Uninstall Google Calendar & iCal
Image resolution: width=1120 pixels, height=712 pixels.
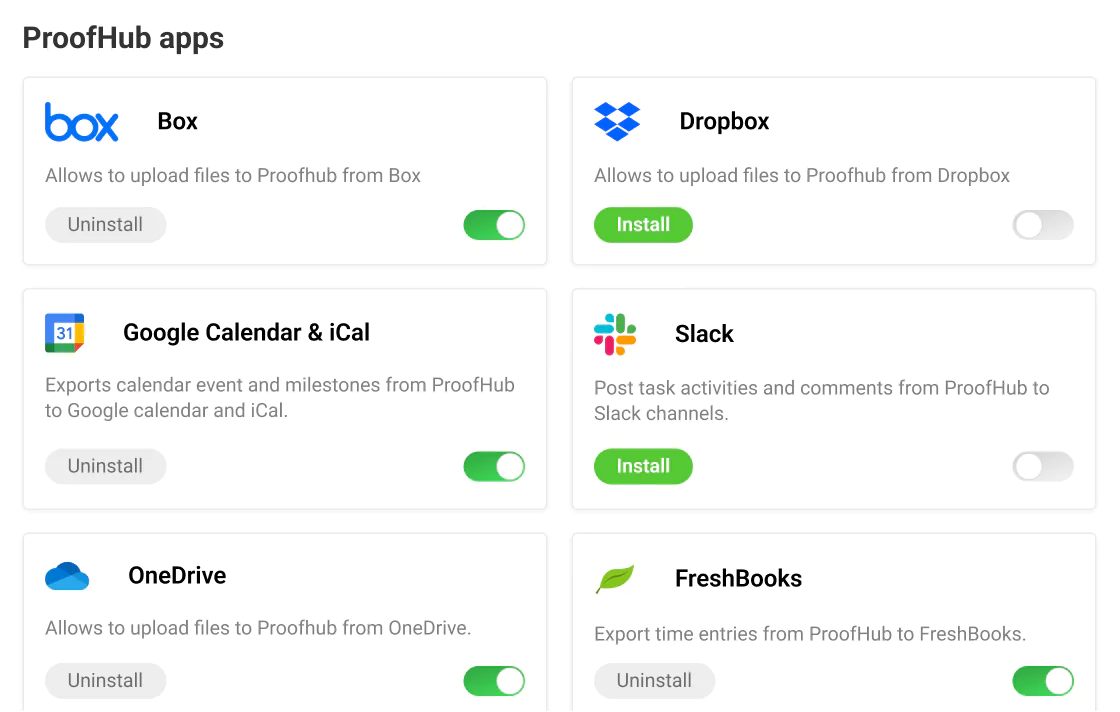pyautogui.click(x=105, y=466)
